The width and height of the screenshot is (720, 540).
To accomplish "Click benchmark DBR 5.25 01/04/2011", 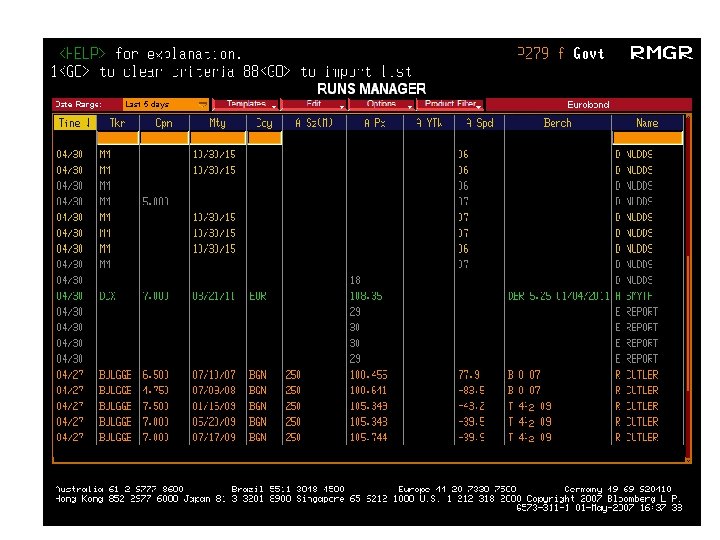I will 558,296.
